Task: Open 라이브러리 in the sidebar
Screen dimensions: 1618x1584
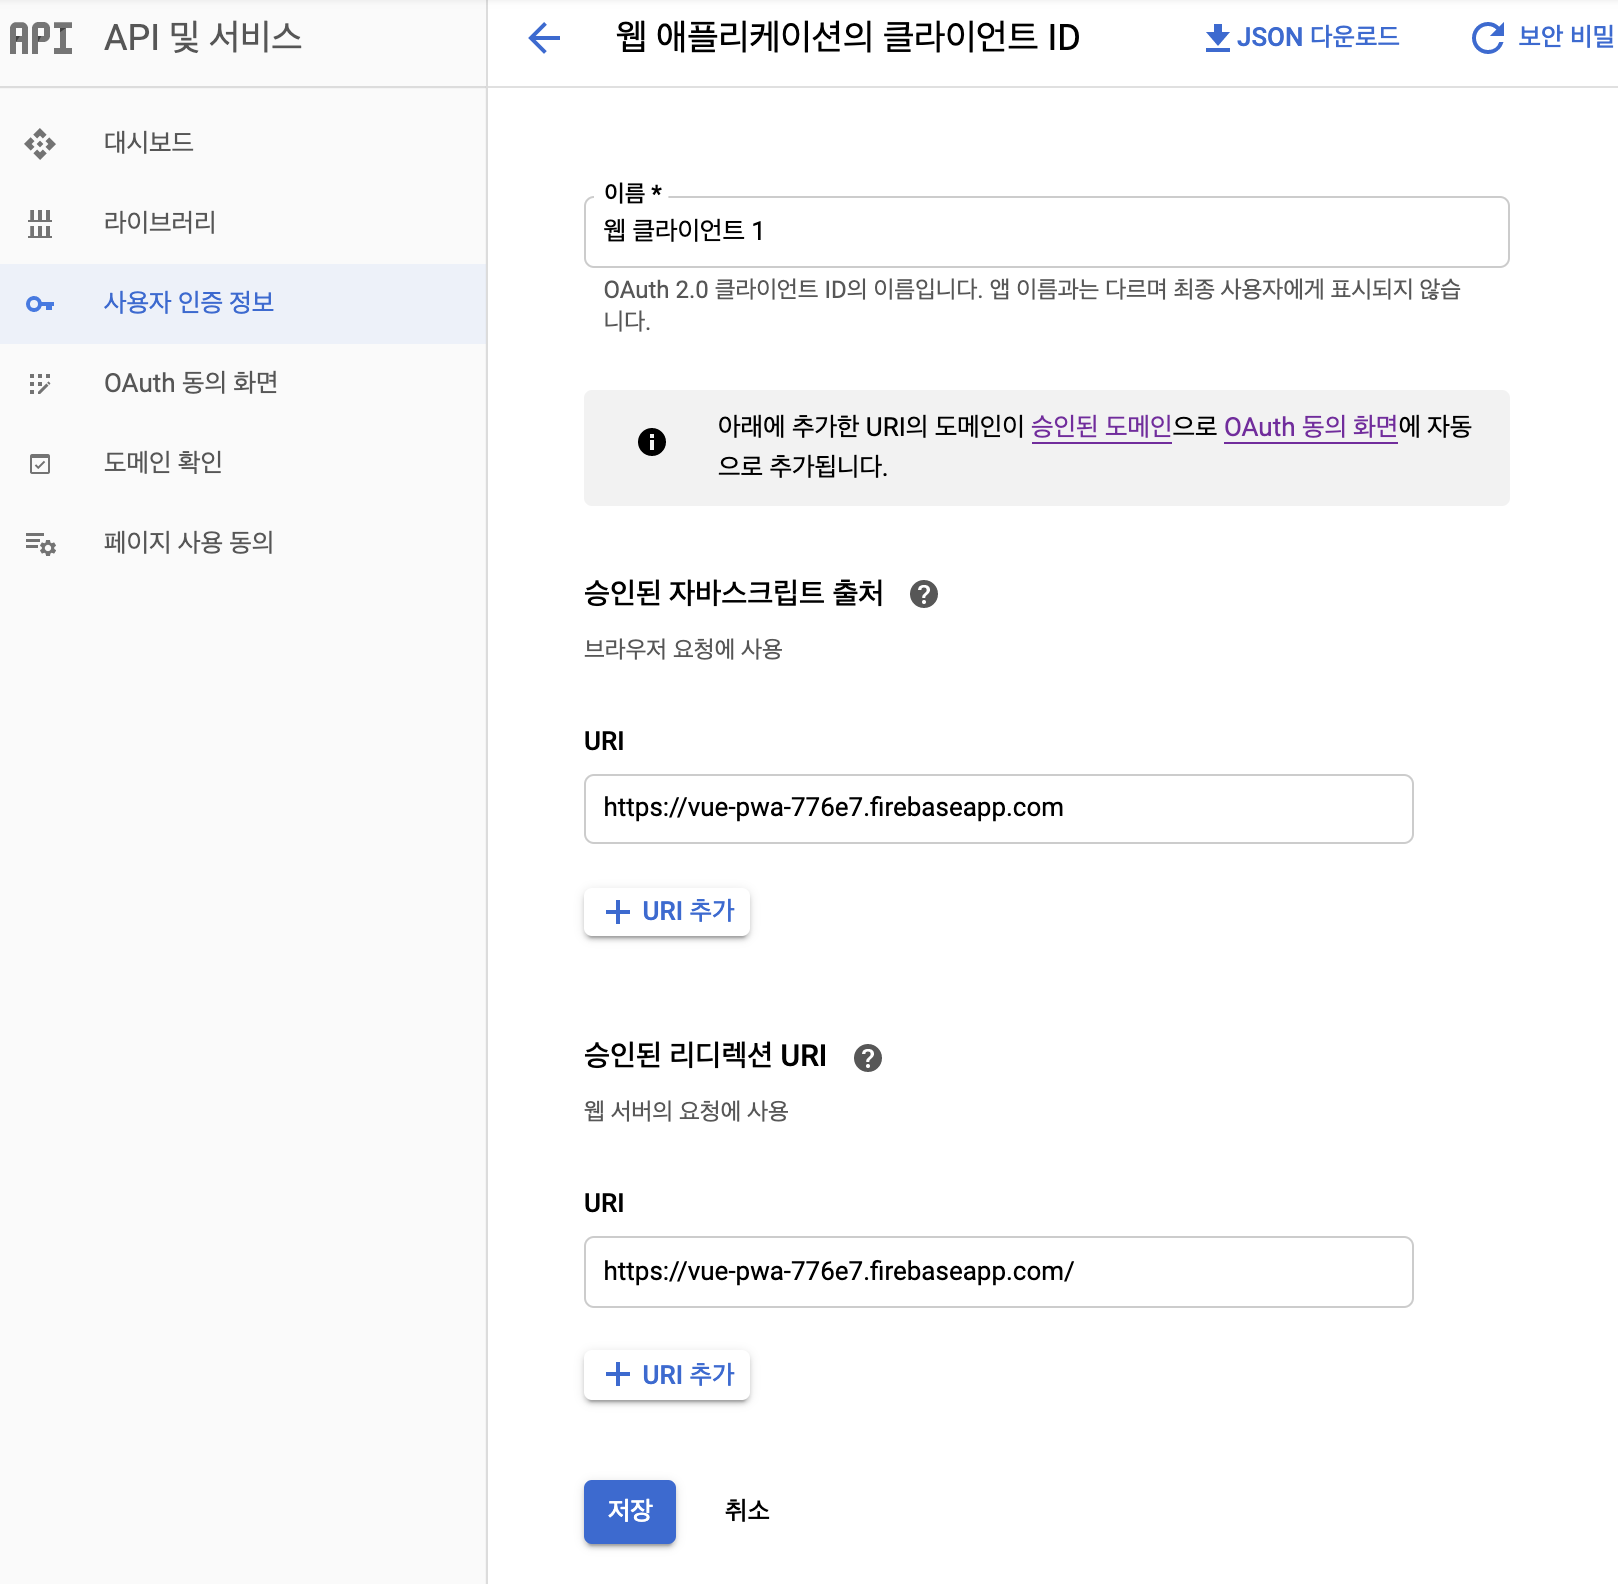Action: pyautogui.click(x=243, y=223)
